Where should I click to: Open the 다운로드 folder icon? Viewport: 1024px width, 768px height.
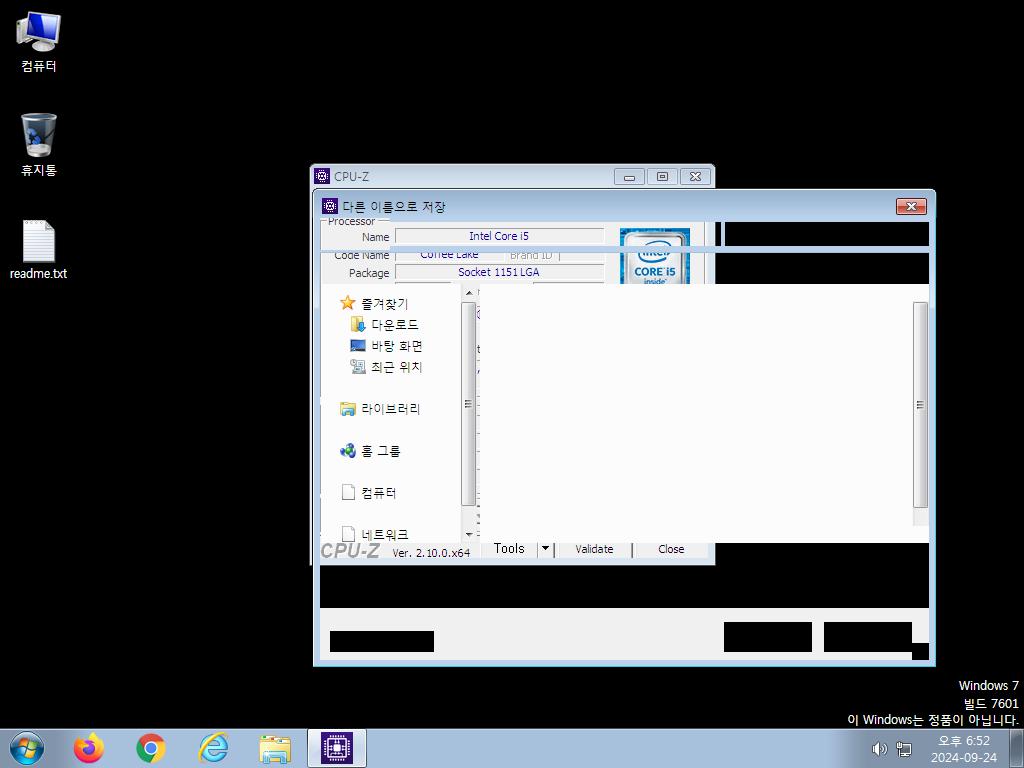[x=358, y=325]
